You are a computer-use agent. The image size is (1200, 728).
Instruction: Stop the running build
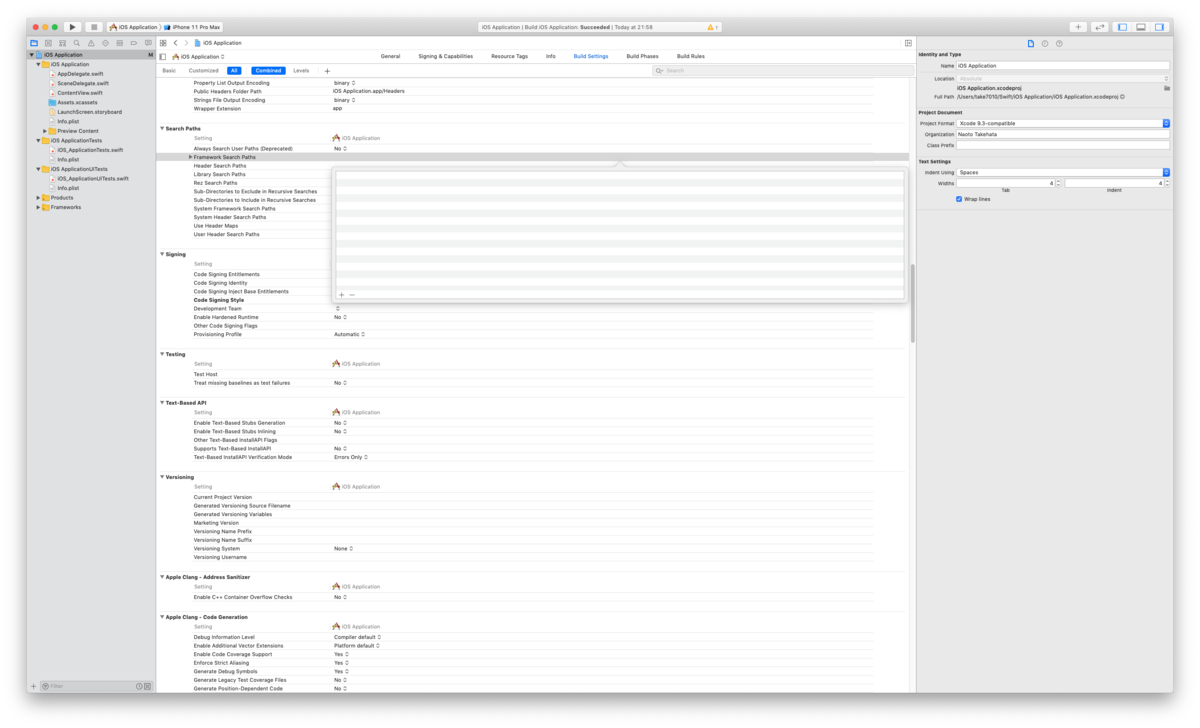pos(93,27)
